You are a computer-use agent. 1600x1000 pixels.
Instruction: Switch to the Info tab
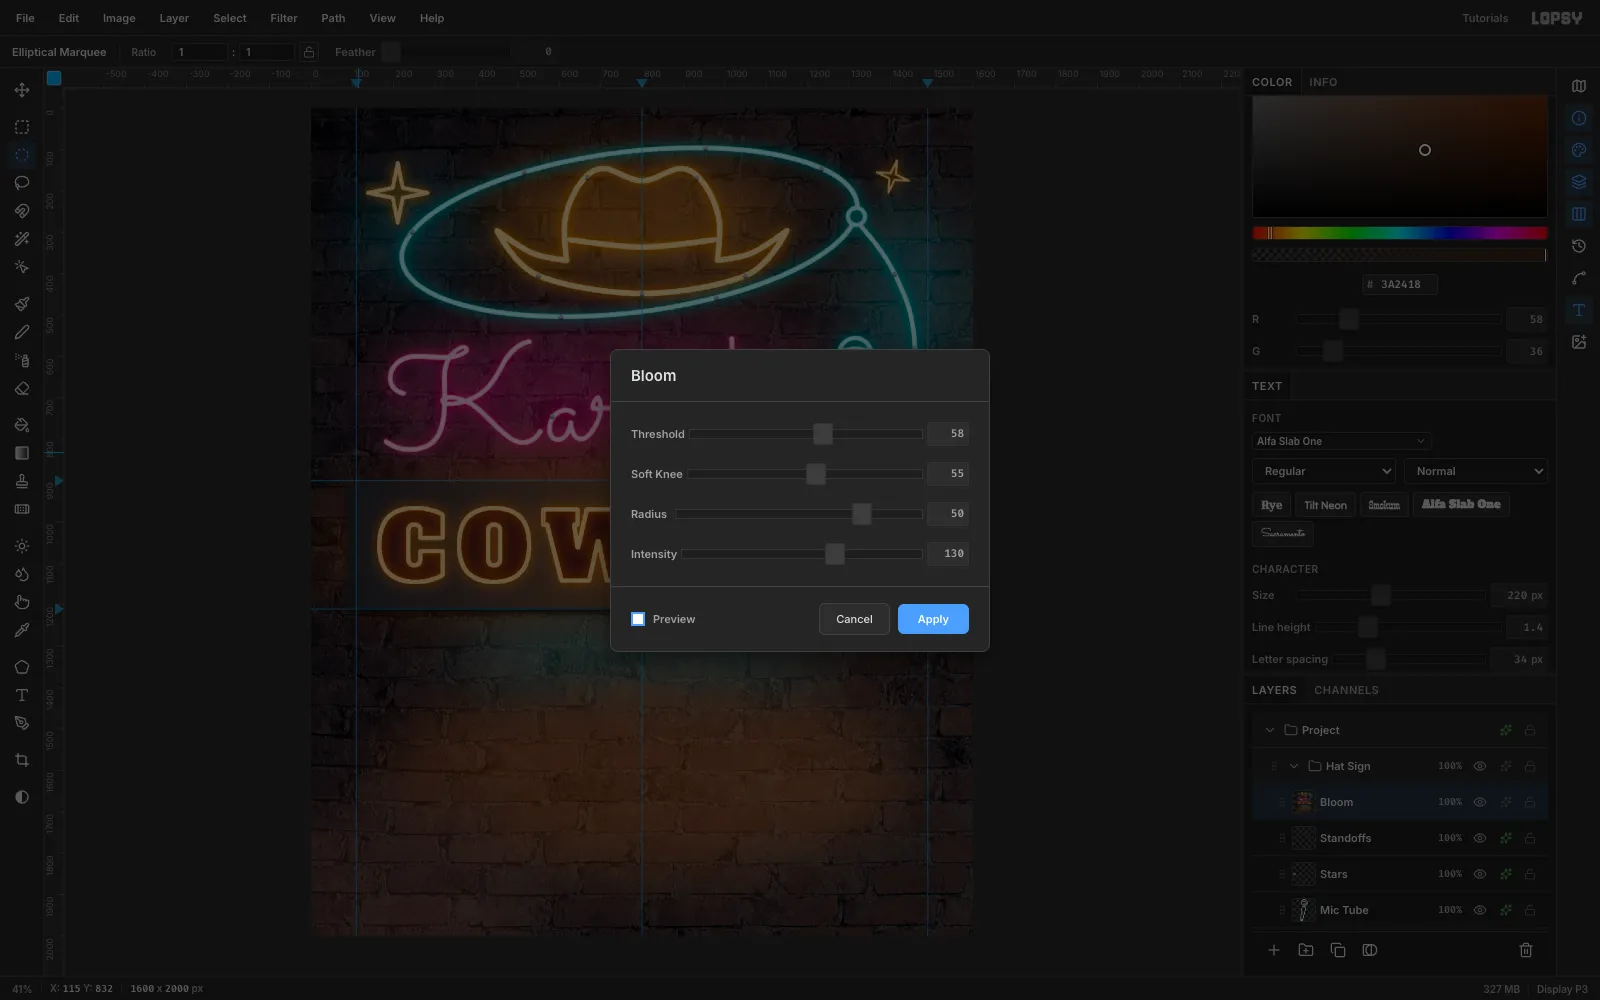point(1323,82)
